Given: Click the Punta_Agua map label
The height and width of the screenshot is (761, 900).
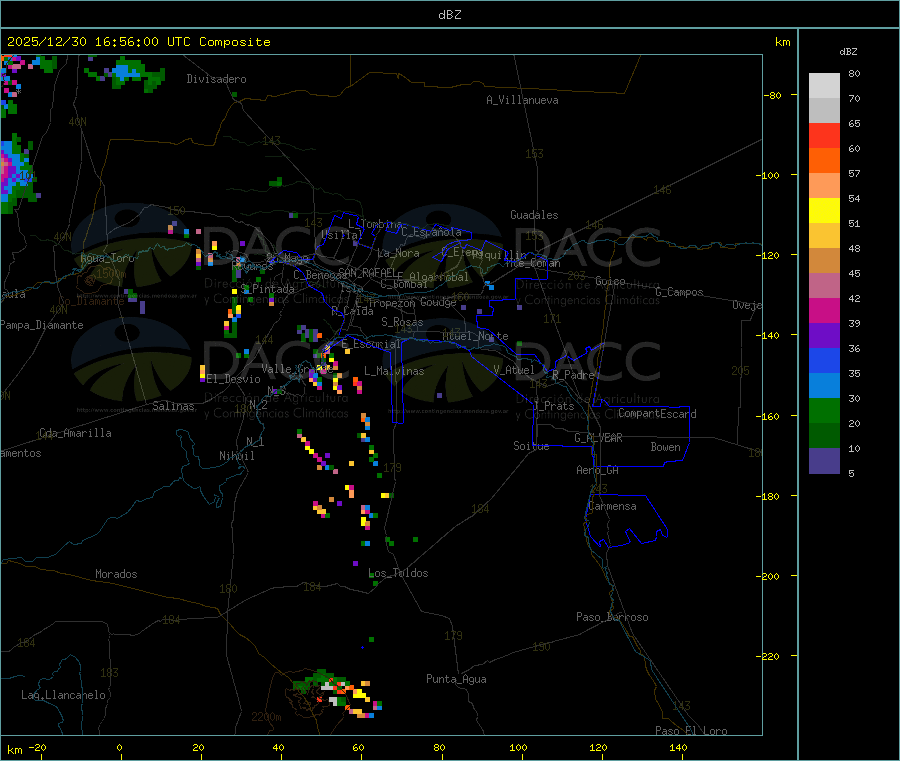Looking at the screenshot, I should pyautogui.click(x=456, y=679).
